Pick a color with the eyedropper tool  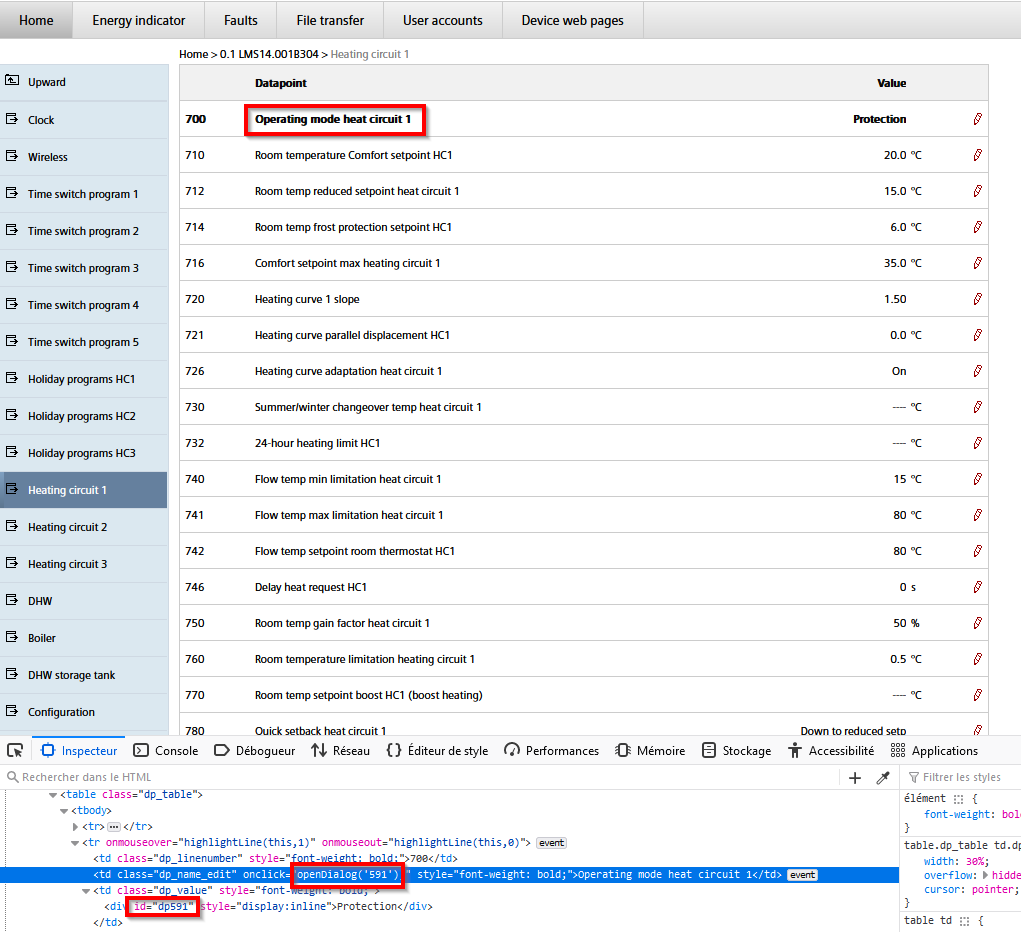tap(883, 778)
